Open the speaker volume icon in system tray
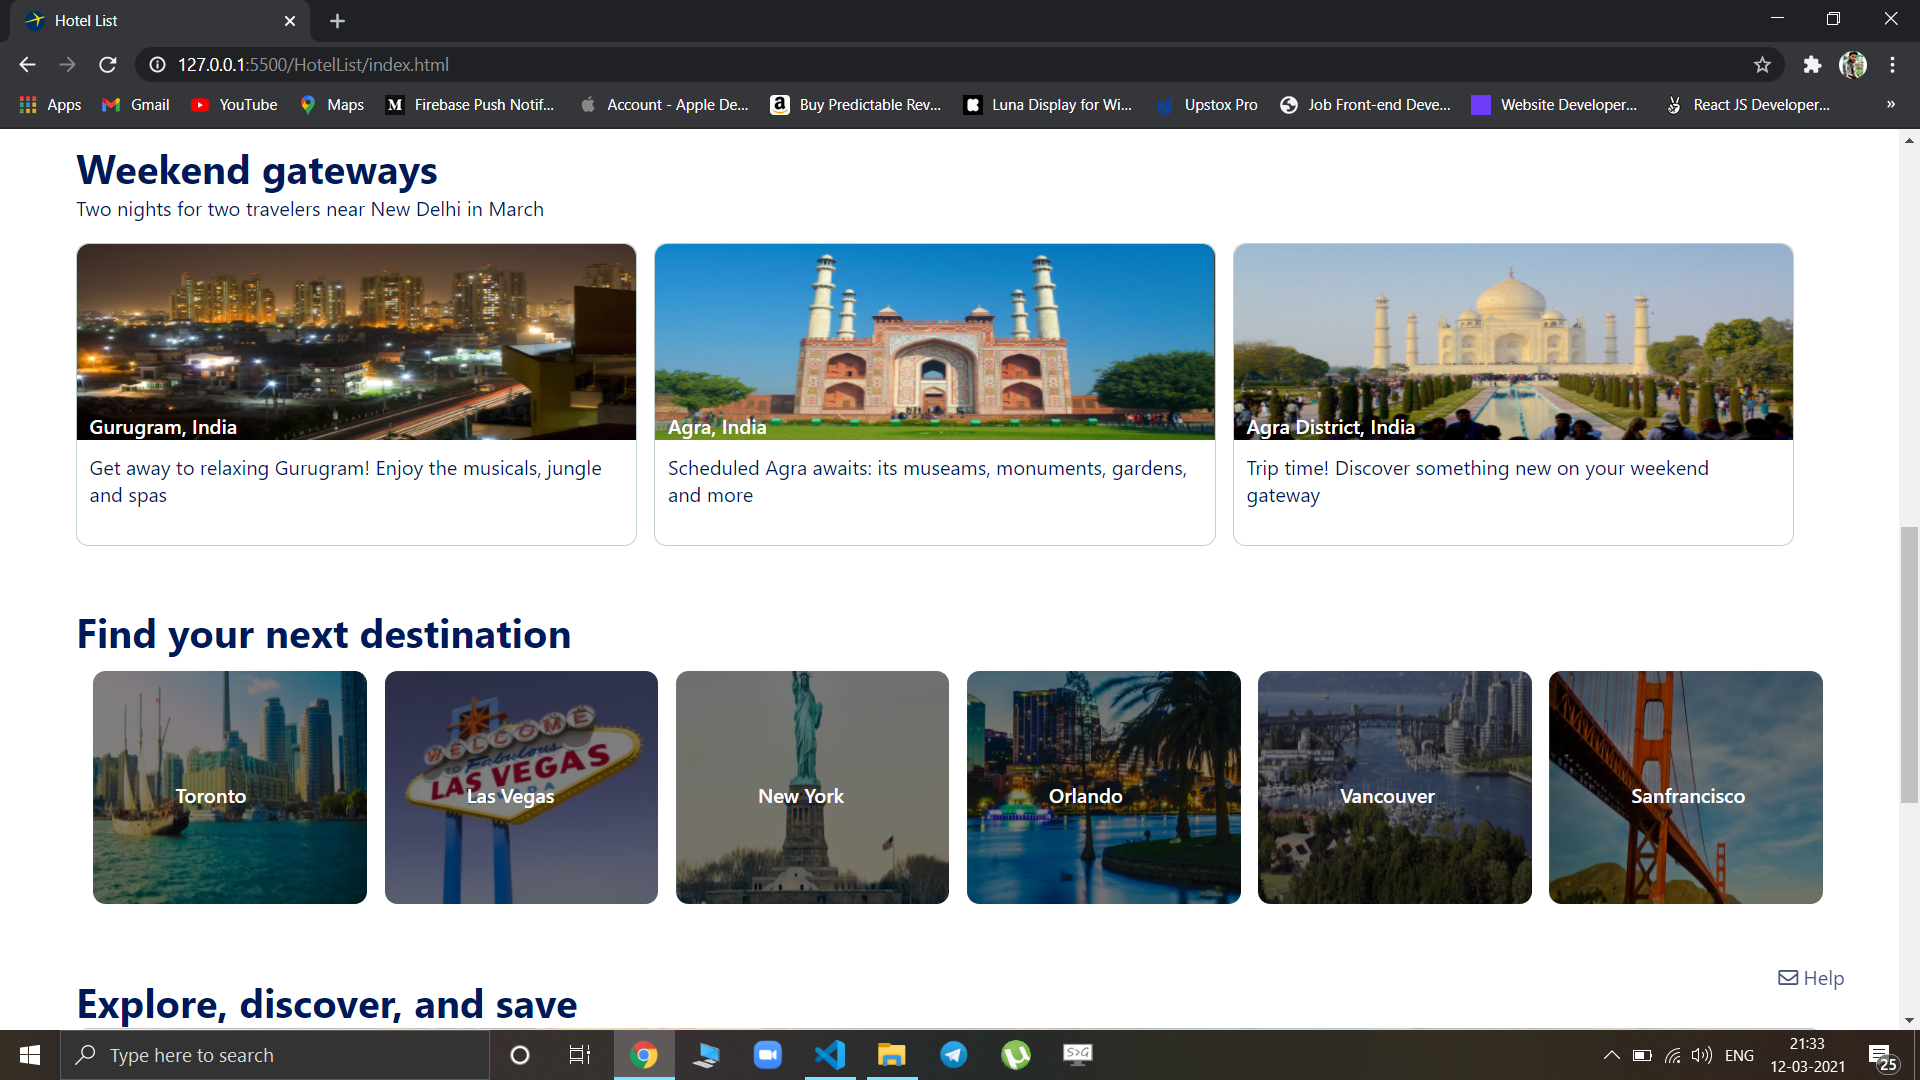This screenshot has width=1920, height=1080. coord(1702,1054)
